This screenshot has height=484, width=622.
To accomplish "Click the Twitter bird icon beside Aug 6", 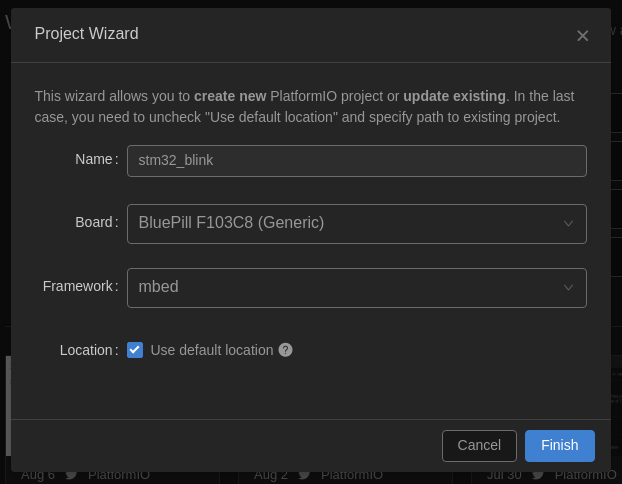I will tap(71, 475).
